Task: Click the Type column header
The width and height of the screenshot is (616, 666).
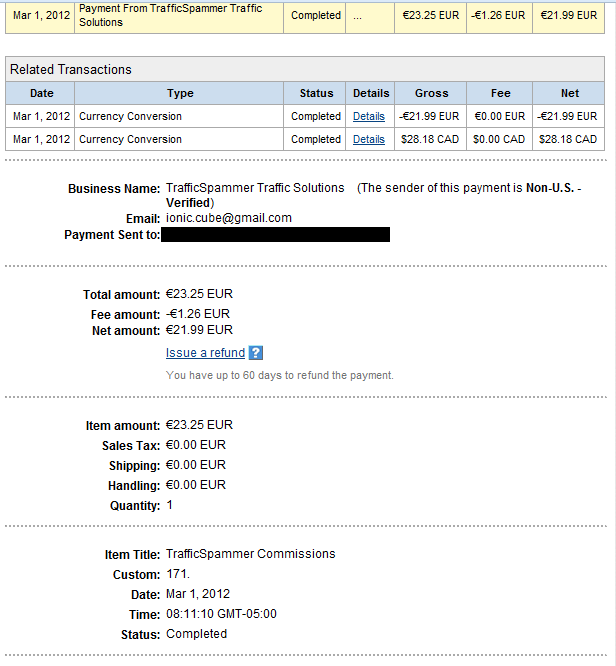Action: (x=180, y=93)
